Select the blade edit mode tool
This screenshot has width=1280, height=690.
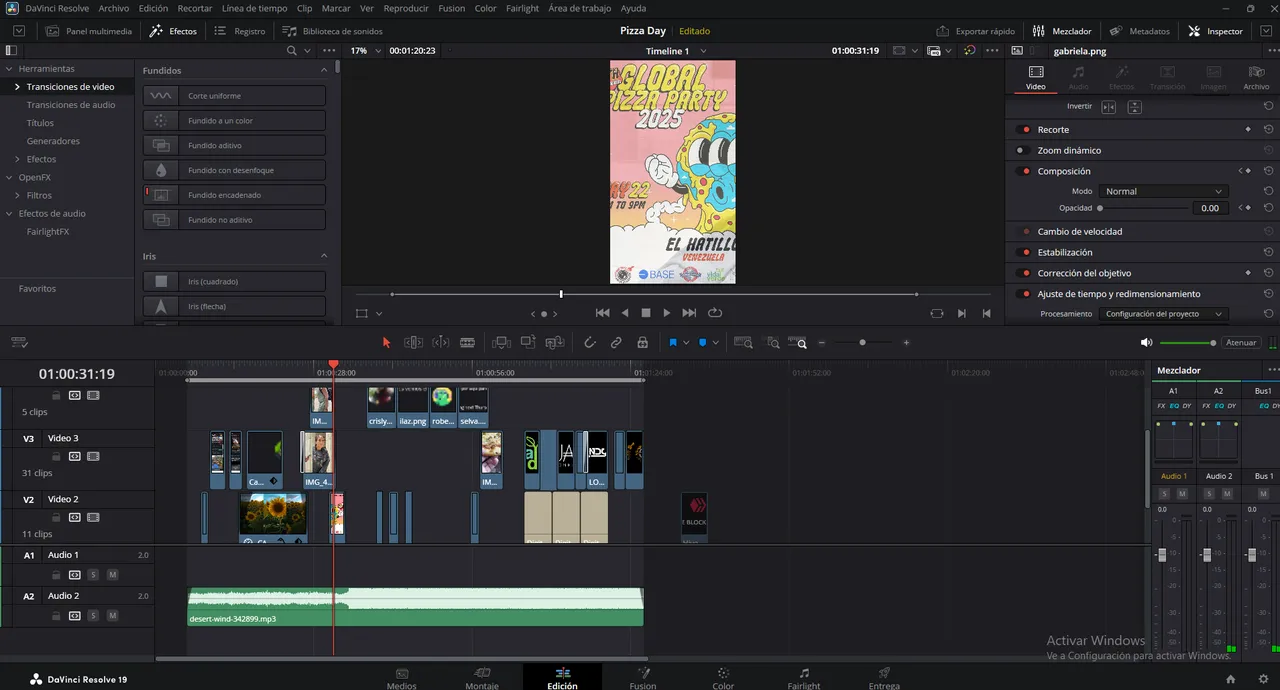(x=467, y=342)
